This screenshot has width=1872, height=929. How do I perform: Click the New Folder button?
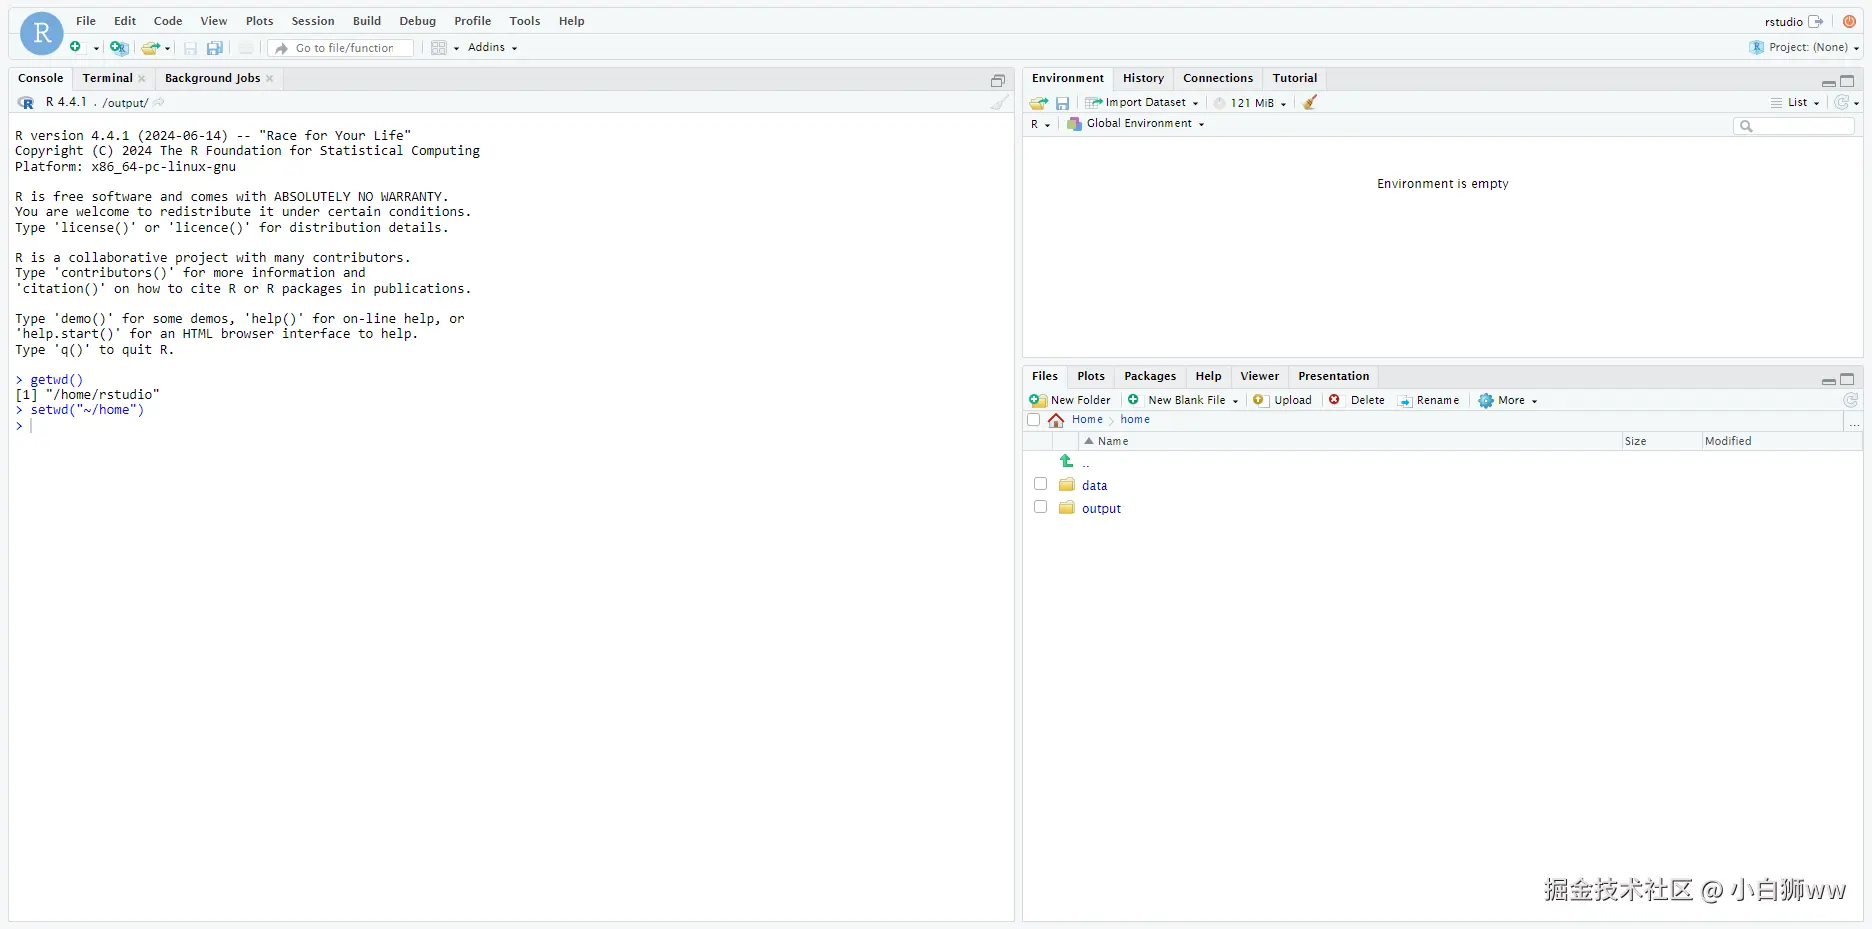coord(1071,400)
